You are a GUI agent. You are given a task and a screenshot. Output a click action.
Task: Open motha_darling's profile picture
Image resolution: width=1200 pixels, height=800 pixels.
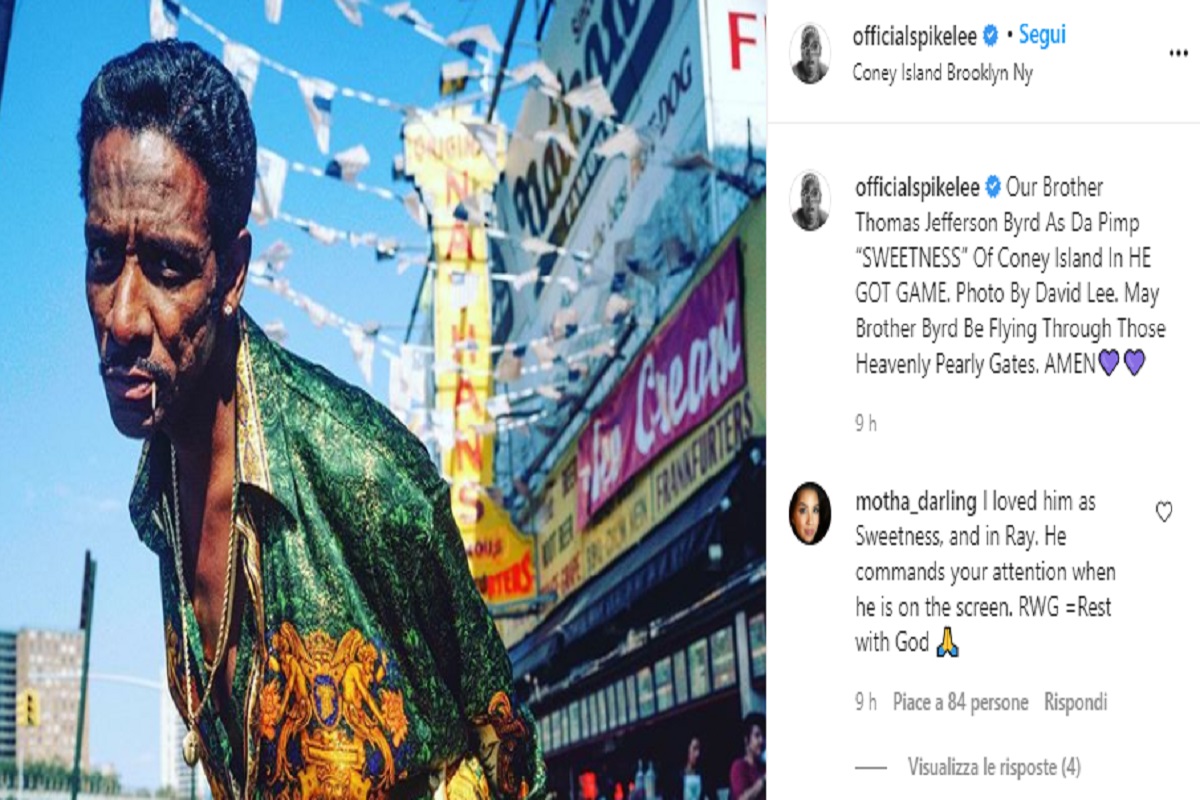click(810, 513)
